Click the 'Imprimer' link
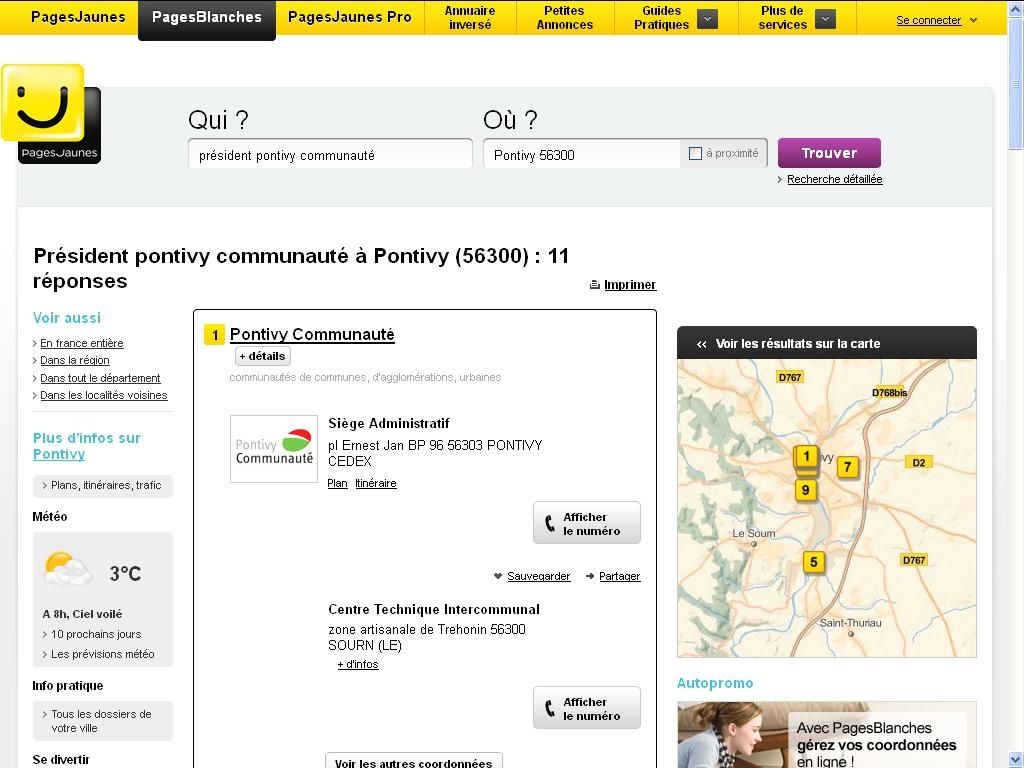 point(630,285)
